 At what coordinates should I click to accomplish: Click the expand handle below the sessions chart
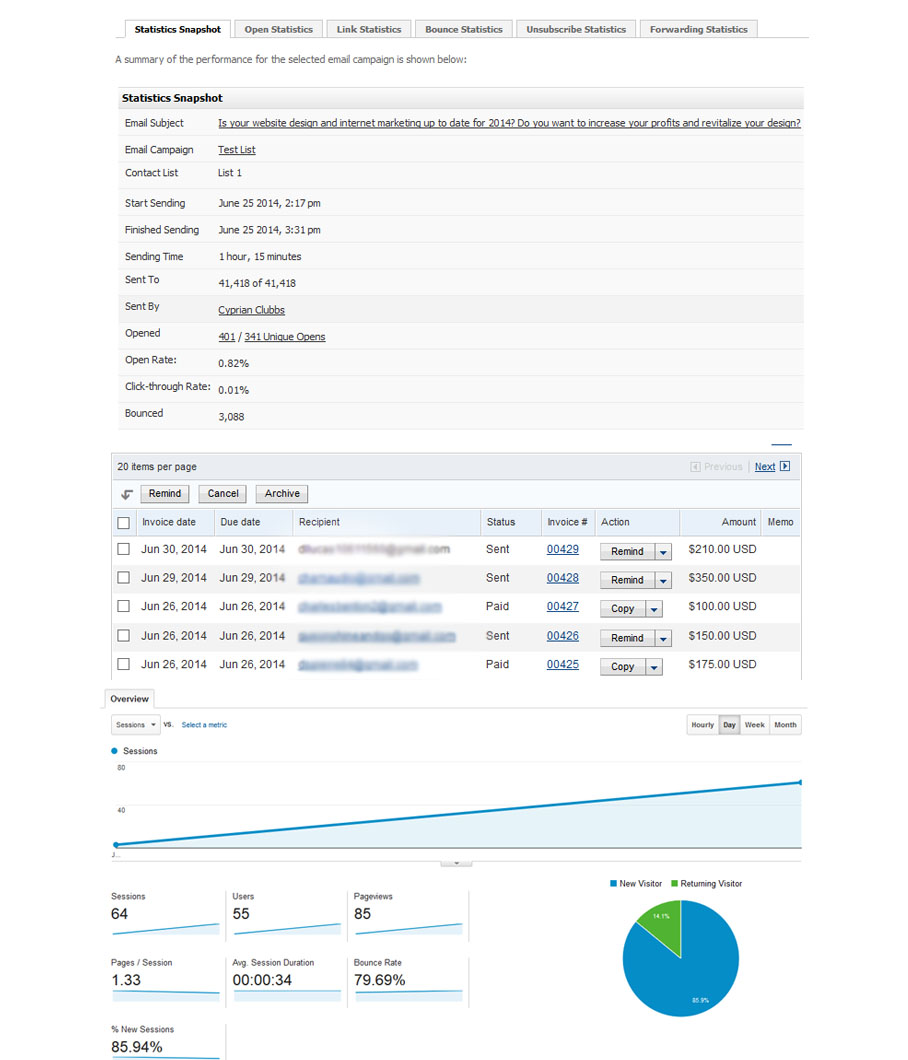(456, 861)
